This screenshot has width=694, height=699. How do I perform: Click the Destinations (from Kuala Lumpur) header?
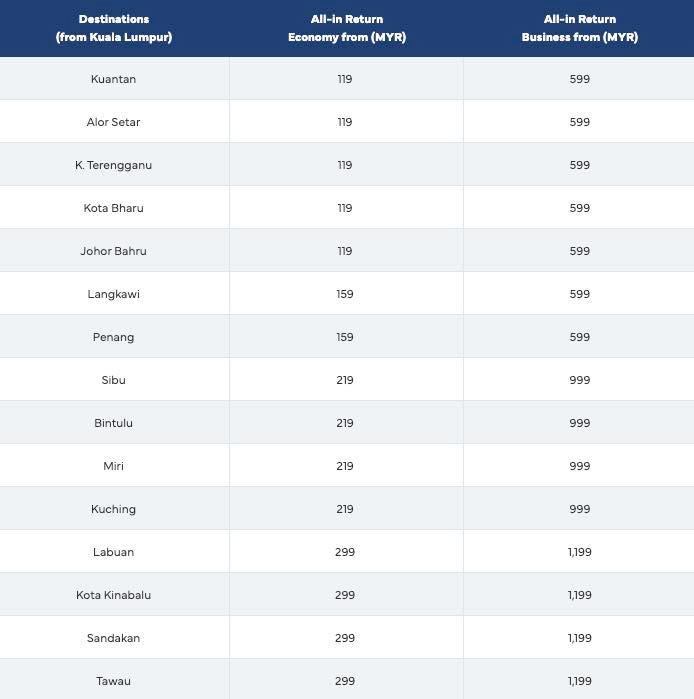[114, 28]
